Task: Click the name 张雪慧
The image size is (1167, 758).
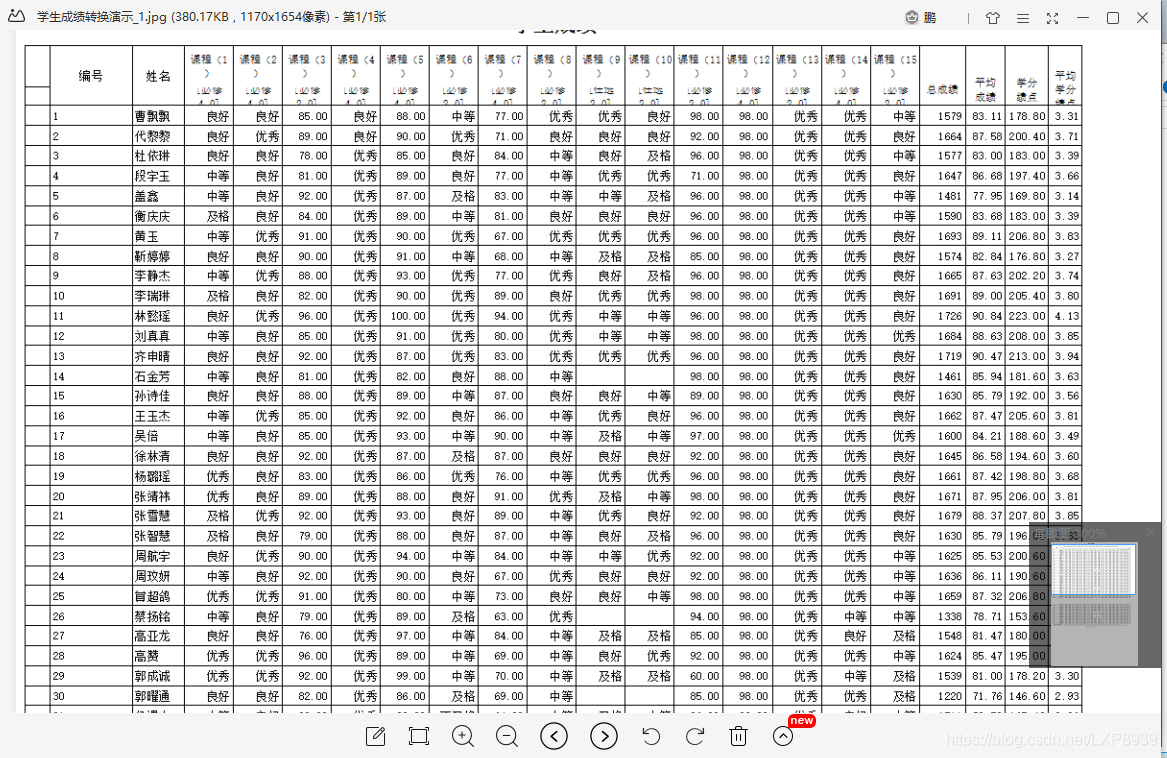Action: tap(153, 515)
